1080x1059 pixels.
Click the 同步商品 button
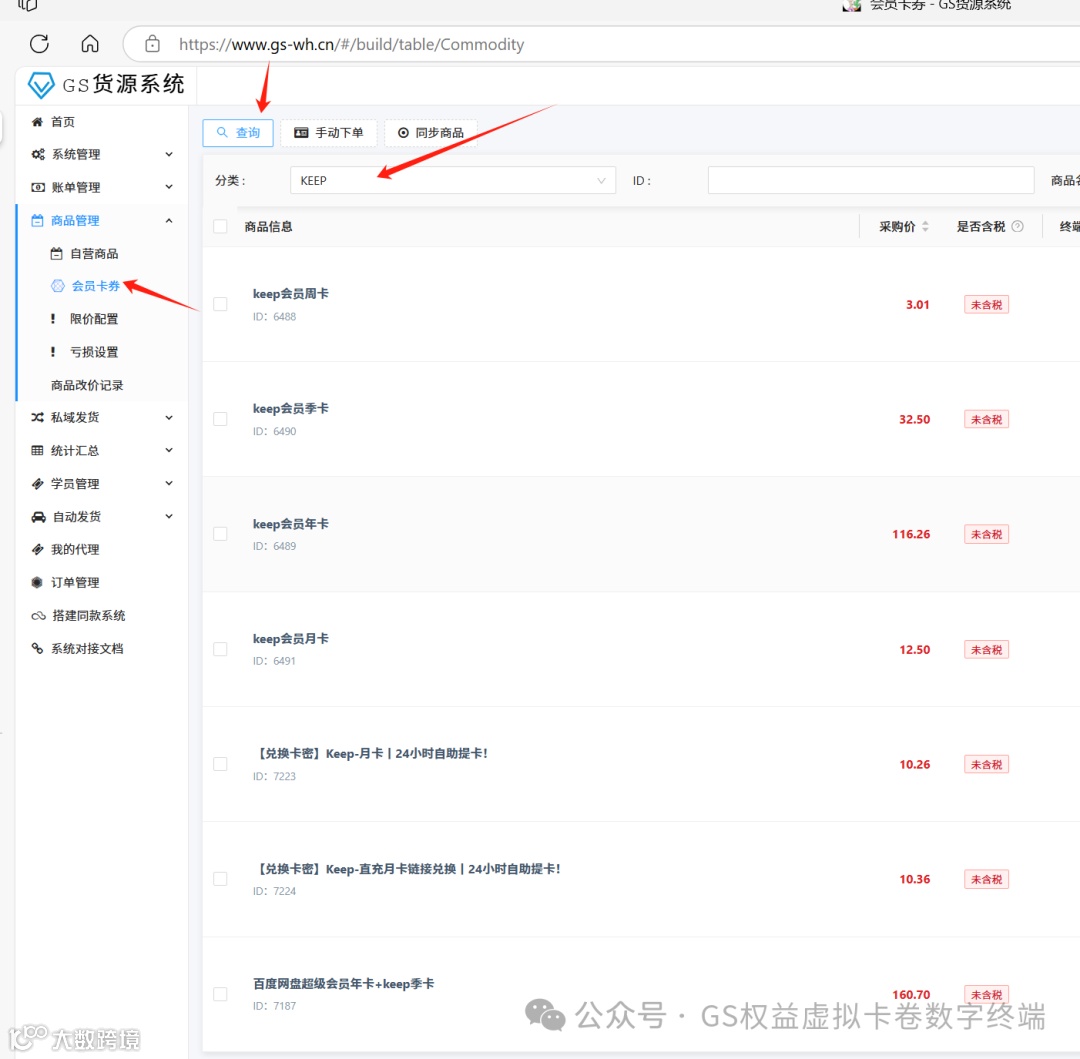pyautogui.click(x=430, y=133)
